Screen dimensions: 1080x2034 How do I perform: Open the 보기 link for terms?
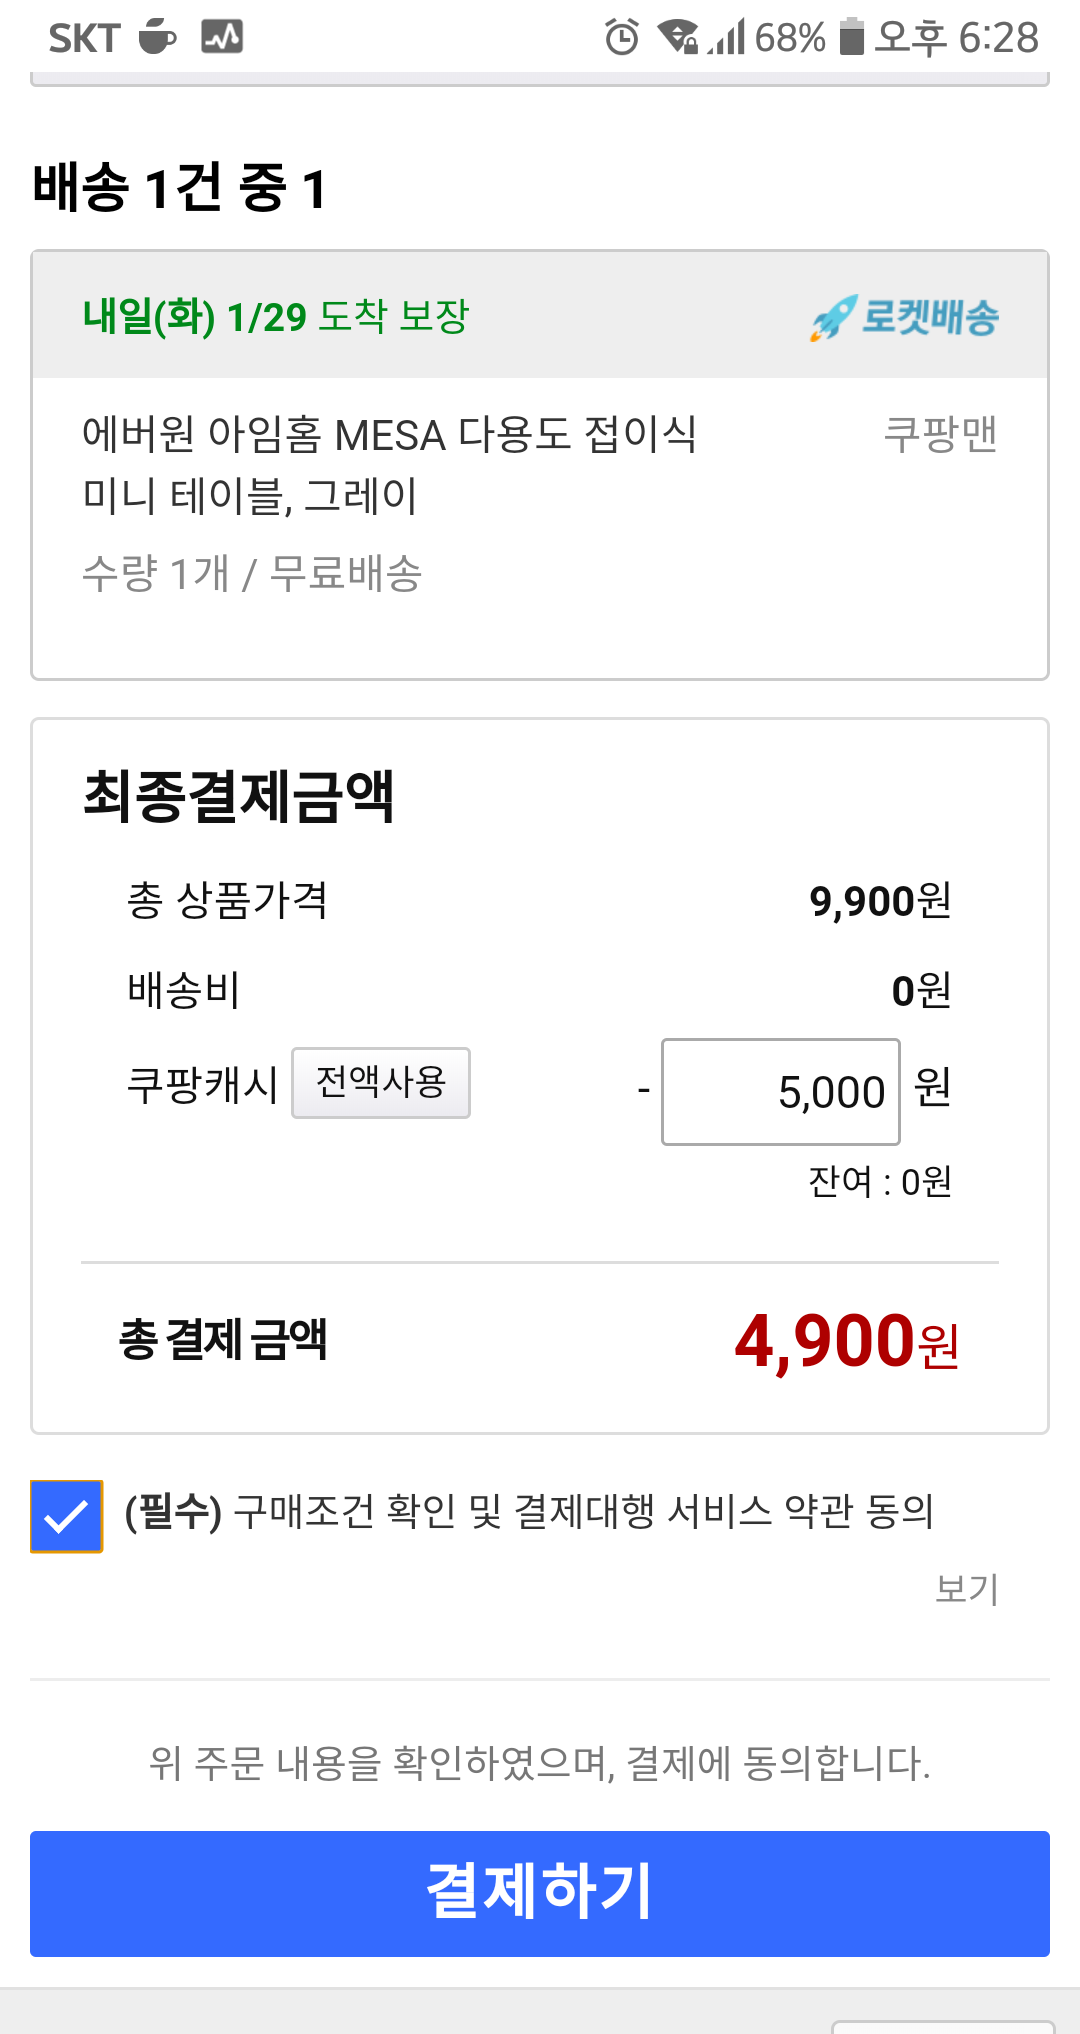(966, 1589)
